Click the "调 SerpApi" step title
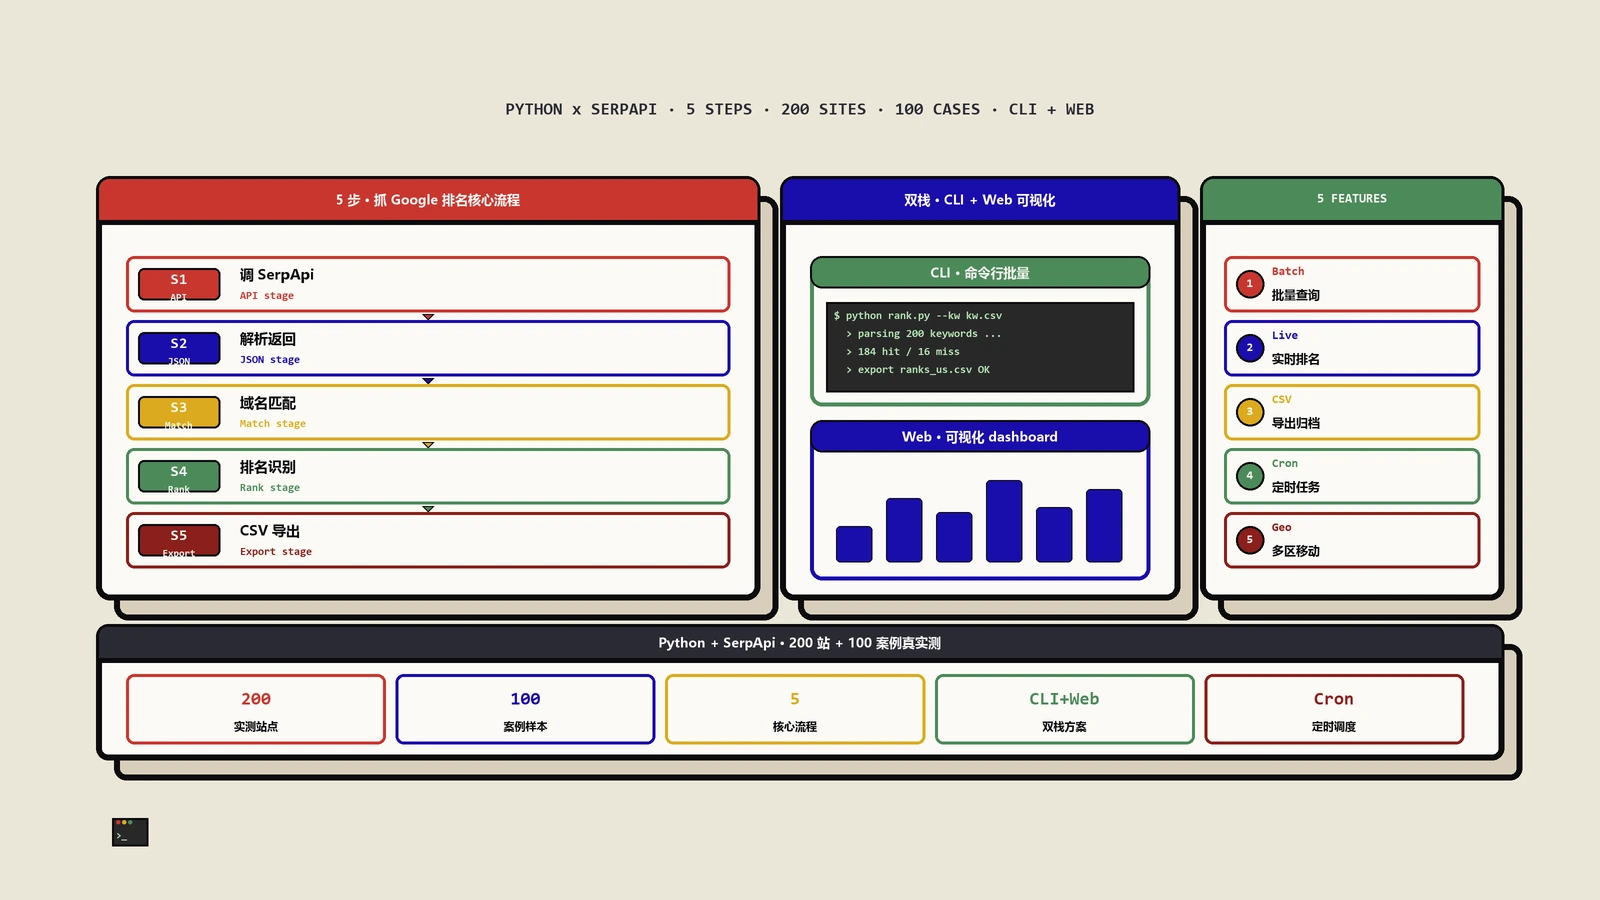1600x900 pixels. click(277, 275)
